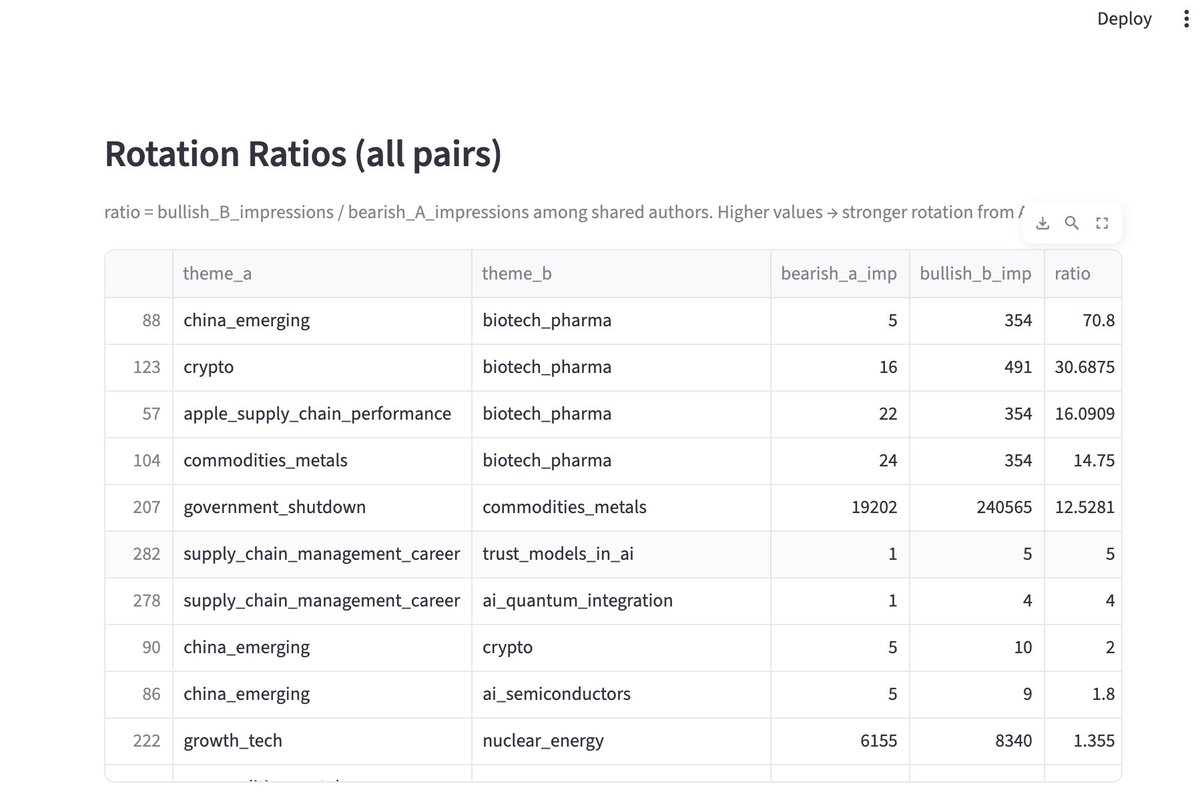This screenshot has width=1200, height=798.
Task: Select row index 90
Action: (x=139, y=647)
